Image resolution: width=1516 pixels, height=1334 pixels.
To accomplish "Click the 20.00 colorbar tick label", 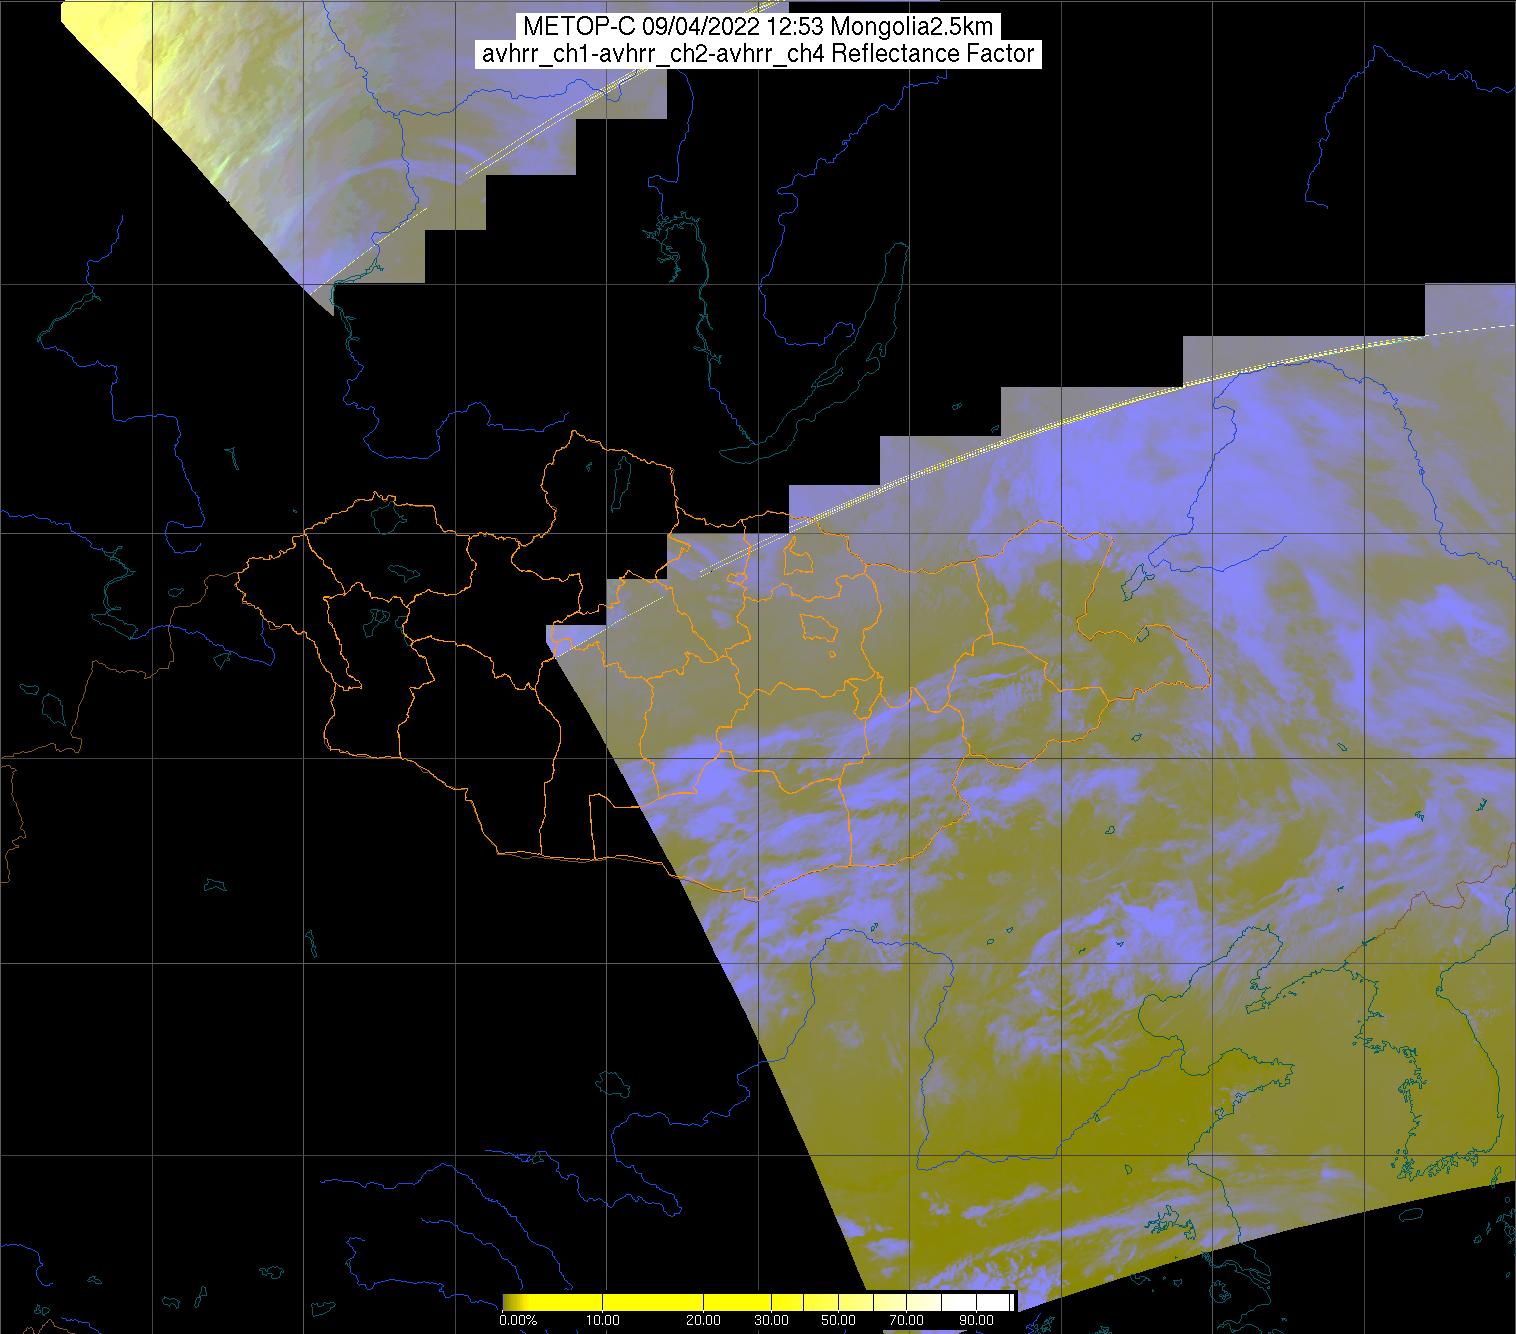I will click(705, 1321).
